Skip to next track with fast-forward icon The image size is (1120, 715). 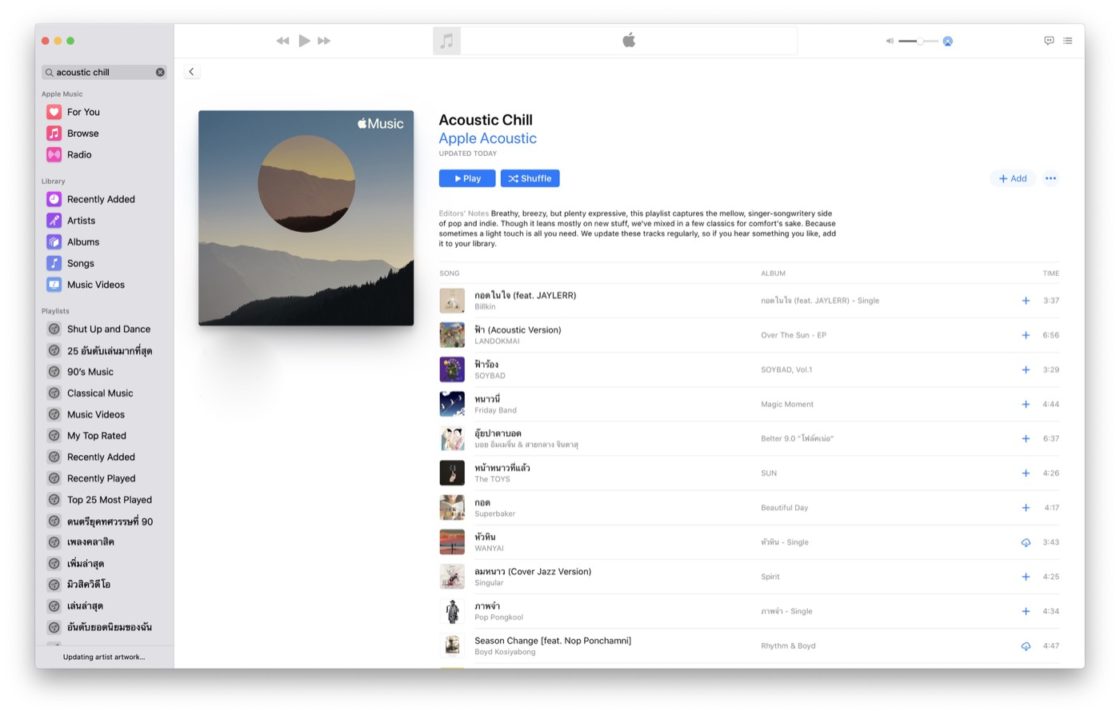324,41
